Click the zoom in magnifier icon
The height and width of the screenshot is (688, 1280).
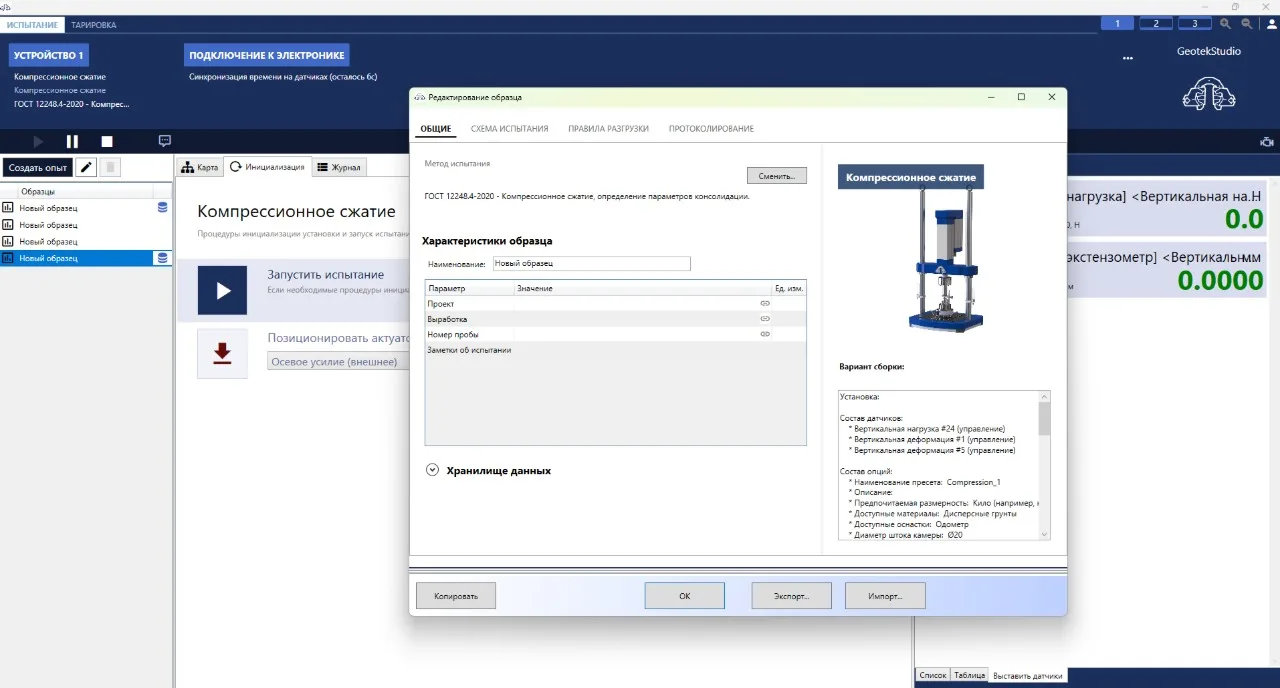(x=1225, y=23)
